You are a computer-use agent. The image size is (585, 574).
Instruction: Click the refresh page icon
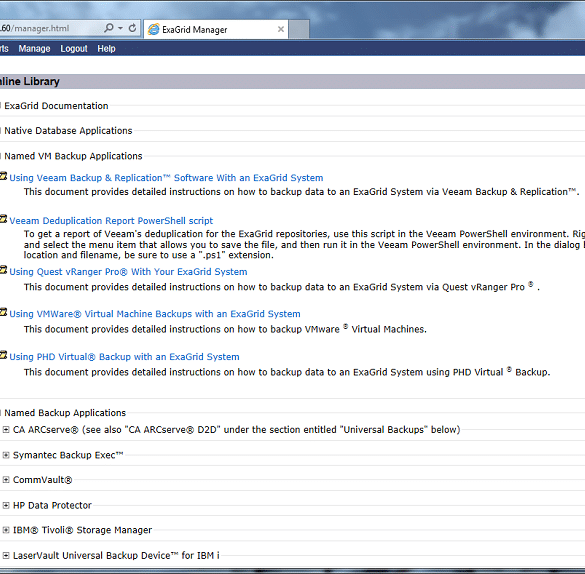point(132,28)
